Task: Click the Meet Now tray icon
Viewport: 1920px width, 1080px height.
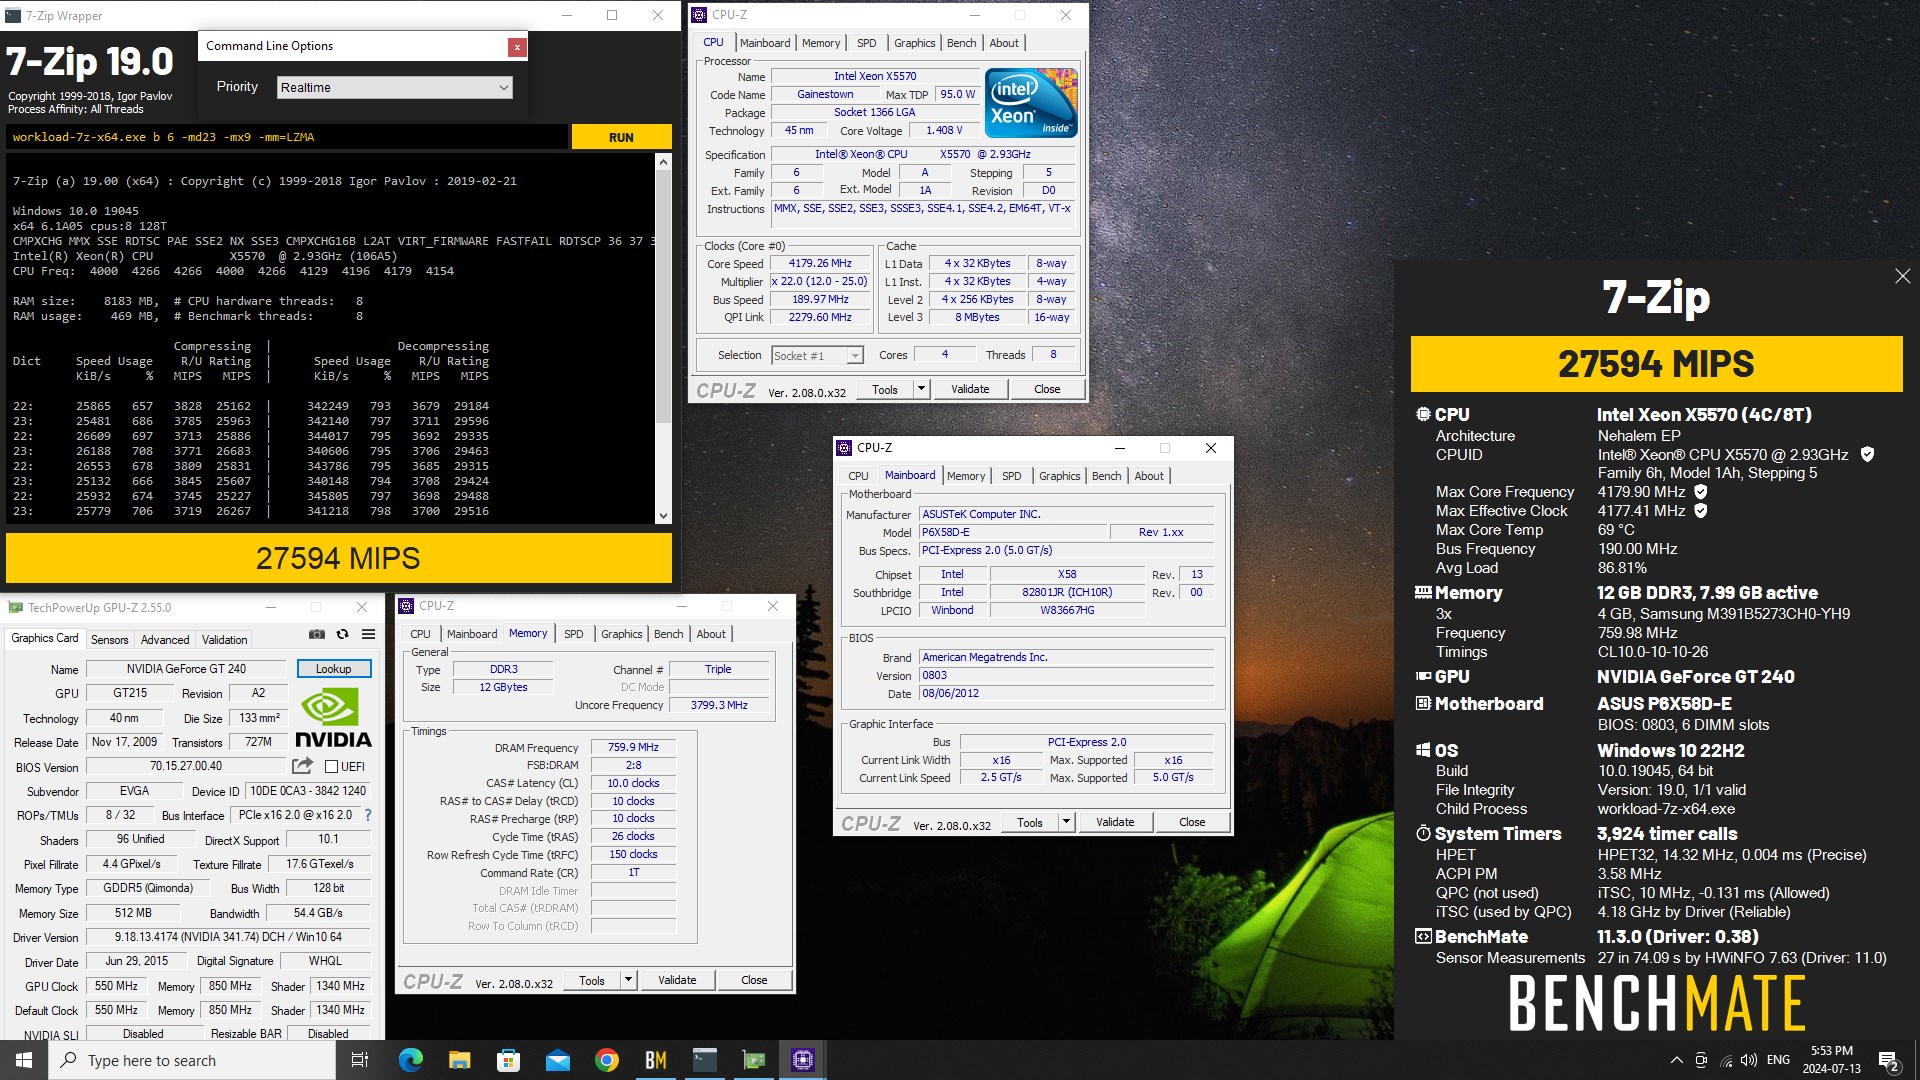Action: point(1701,1060)
